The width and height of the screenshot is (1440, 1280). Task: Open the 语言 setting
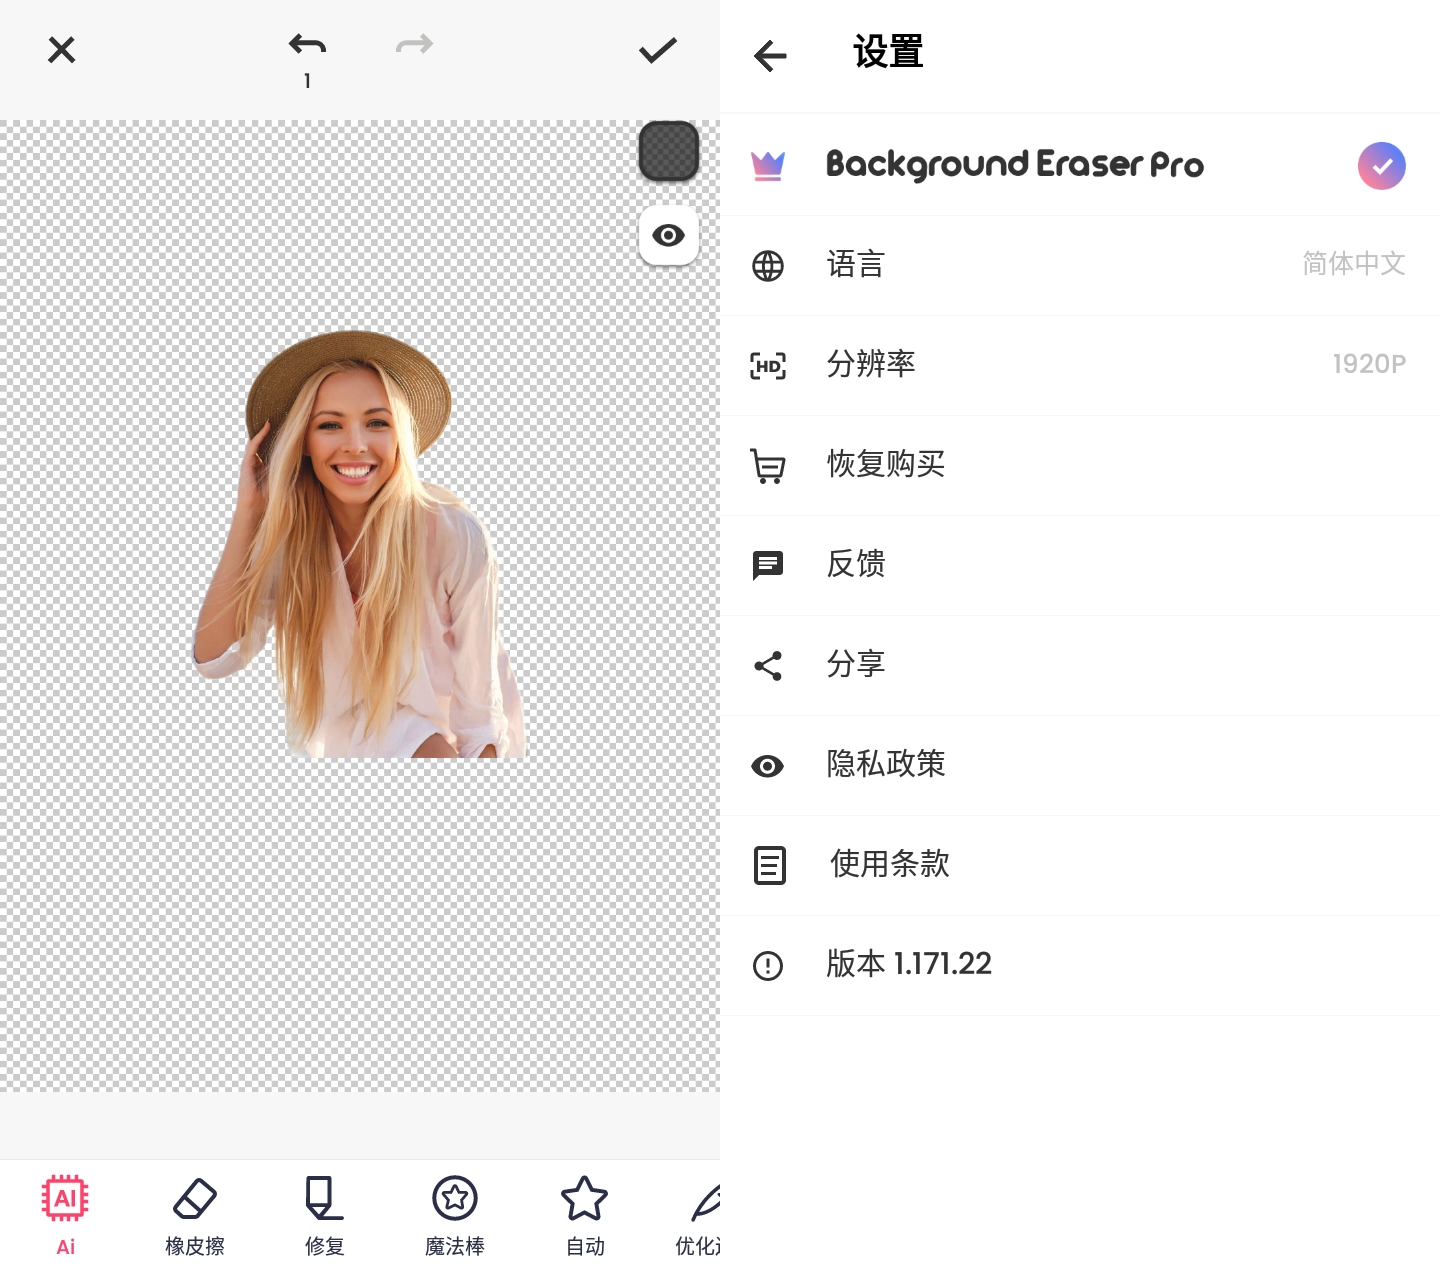click(x=1080, y=265)
